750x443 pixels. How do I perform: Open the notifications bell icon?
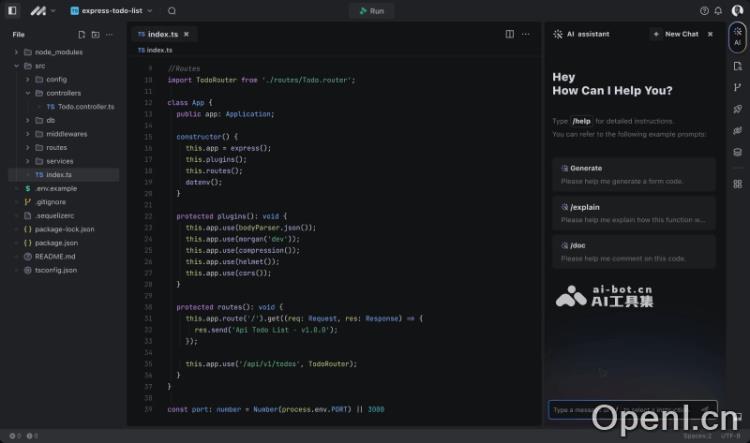coord(718,11)
